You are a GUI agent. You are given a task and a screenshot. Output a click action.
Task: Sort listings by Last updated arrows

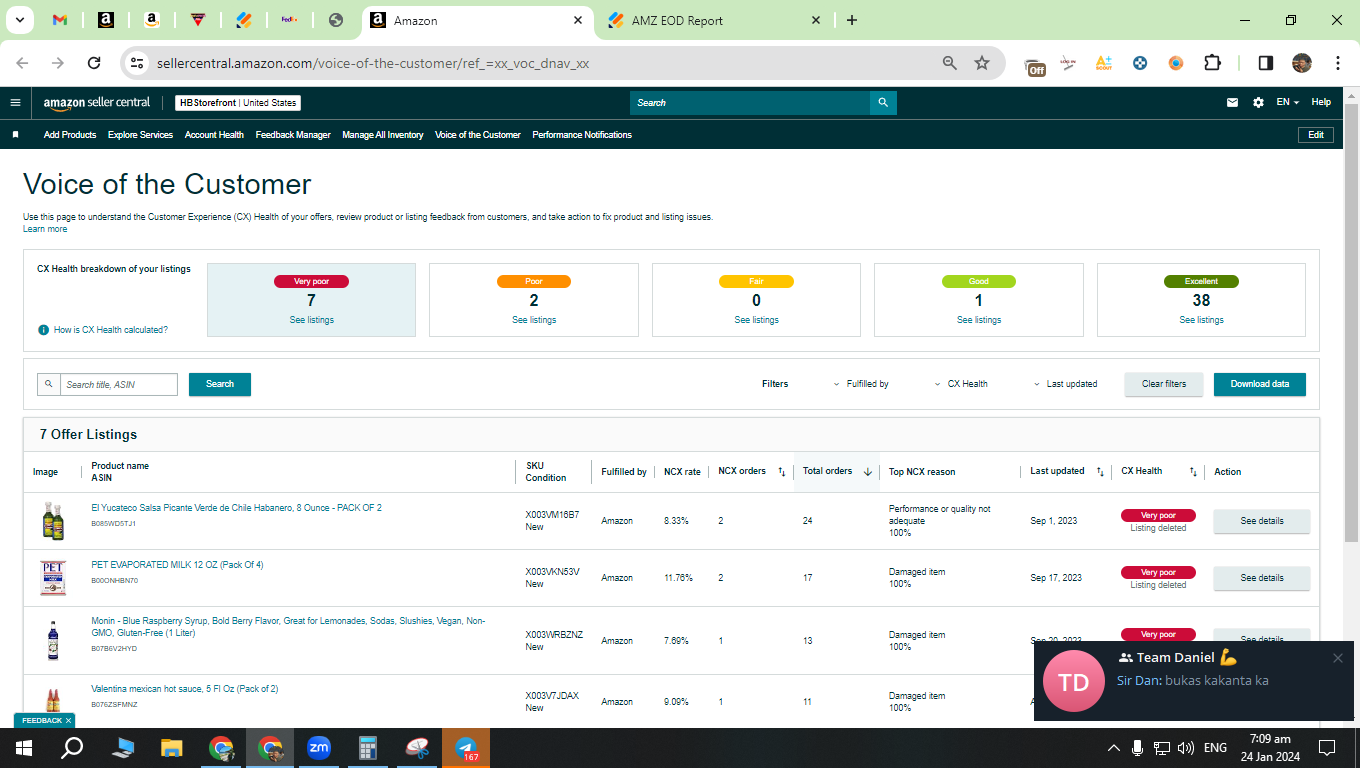coord(1100,472)
